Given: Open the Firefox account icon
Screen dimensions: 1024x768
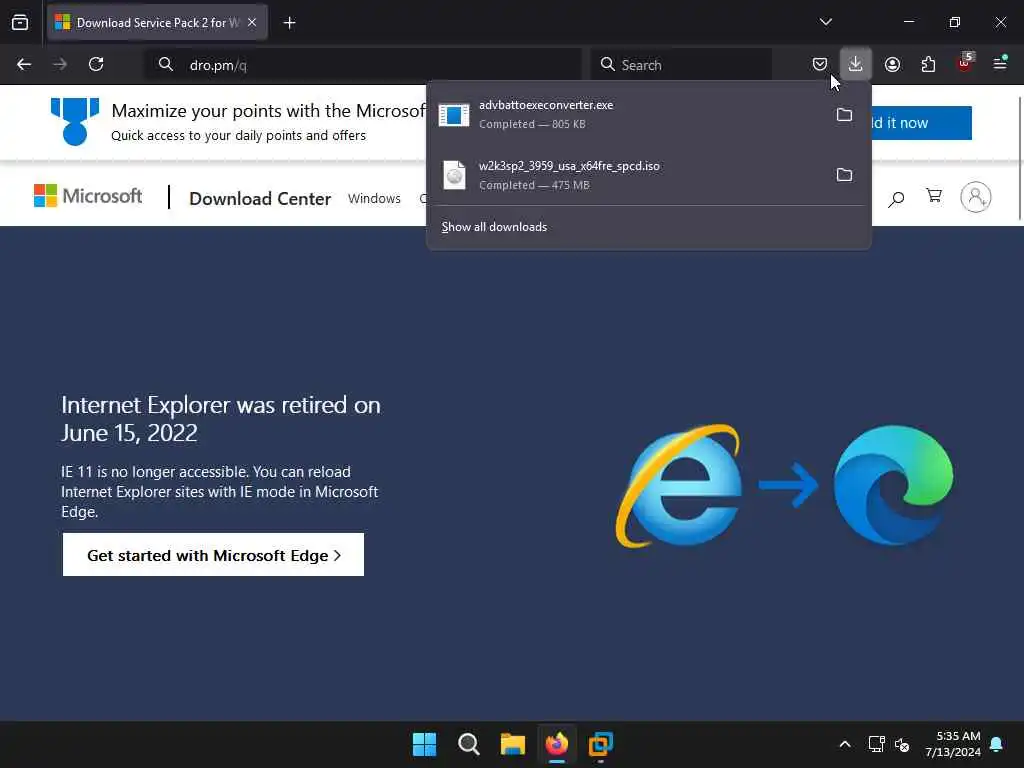Looking at the screenshot, I should tap(892, 64).
